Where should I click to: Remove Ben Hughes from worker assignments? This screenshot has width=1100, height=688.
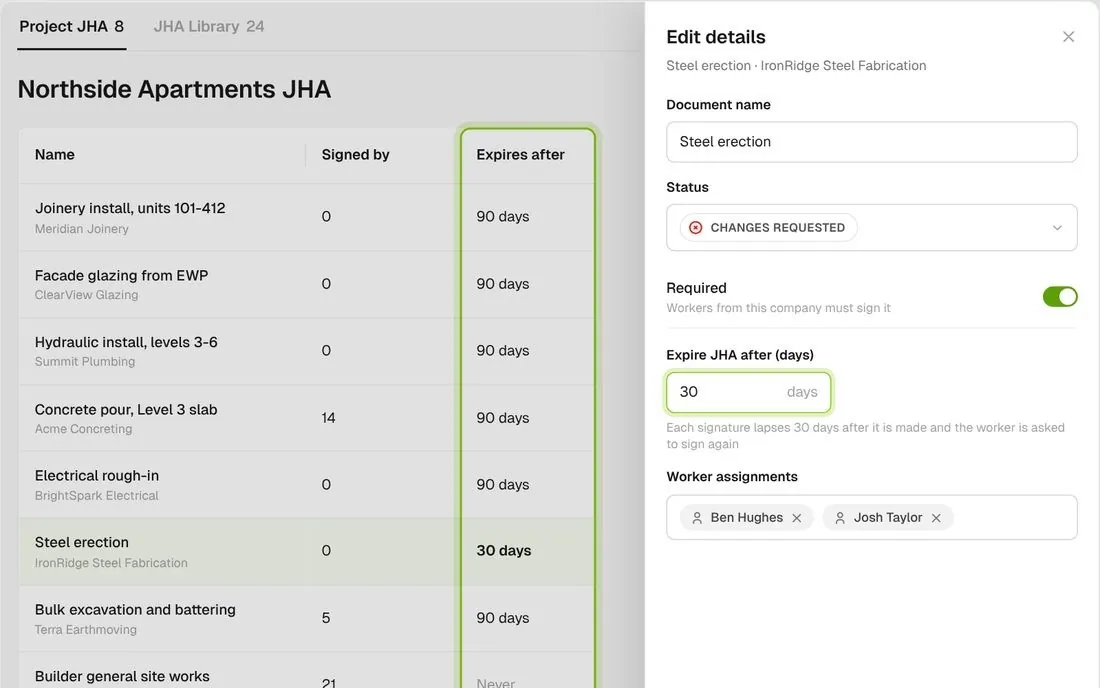point(796,518)
